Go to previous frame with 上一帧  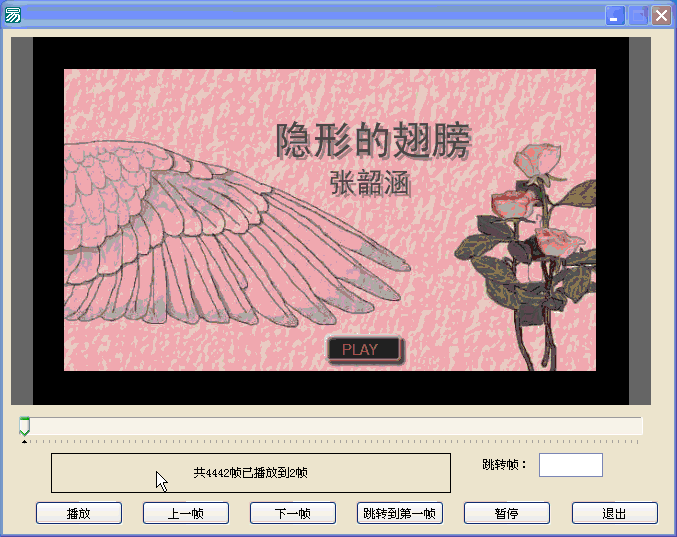pos(186,513)
